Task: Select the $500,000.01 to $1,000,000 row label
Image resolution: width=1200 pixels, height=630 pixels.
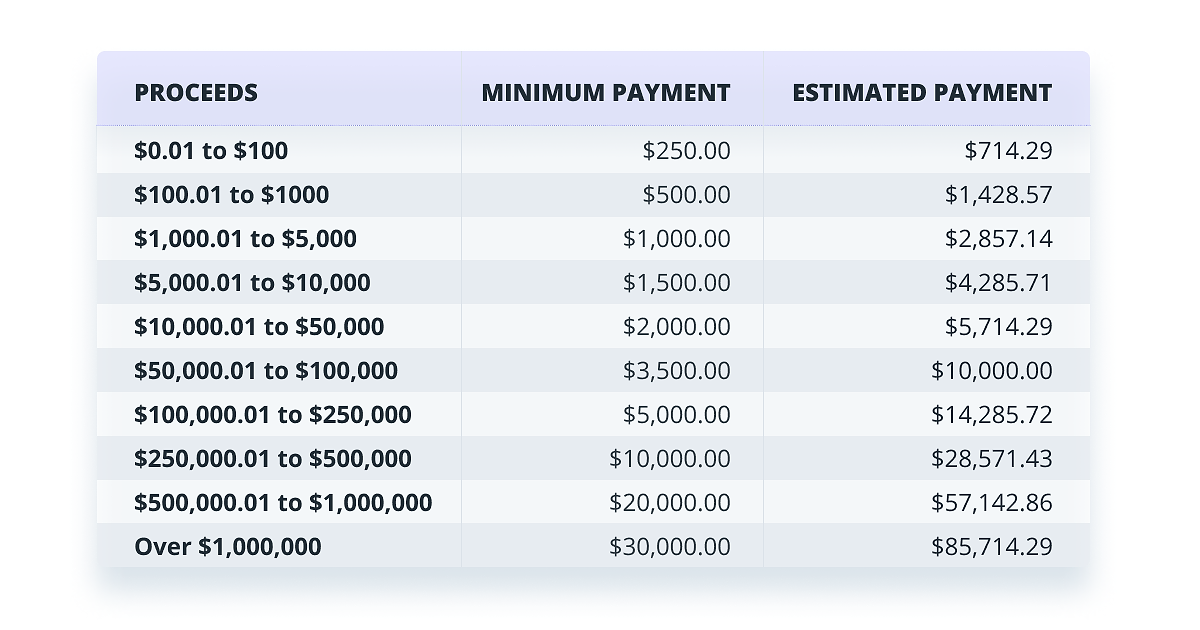Action: (x=283, y=503)
